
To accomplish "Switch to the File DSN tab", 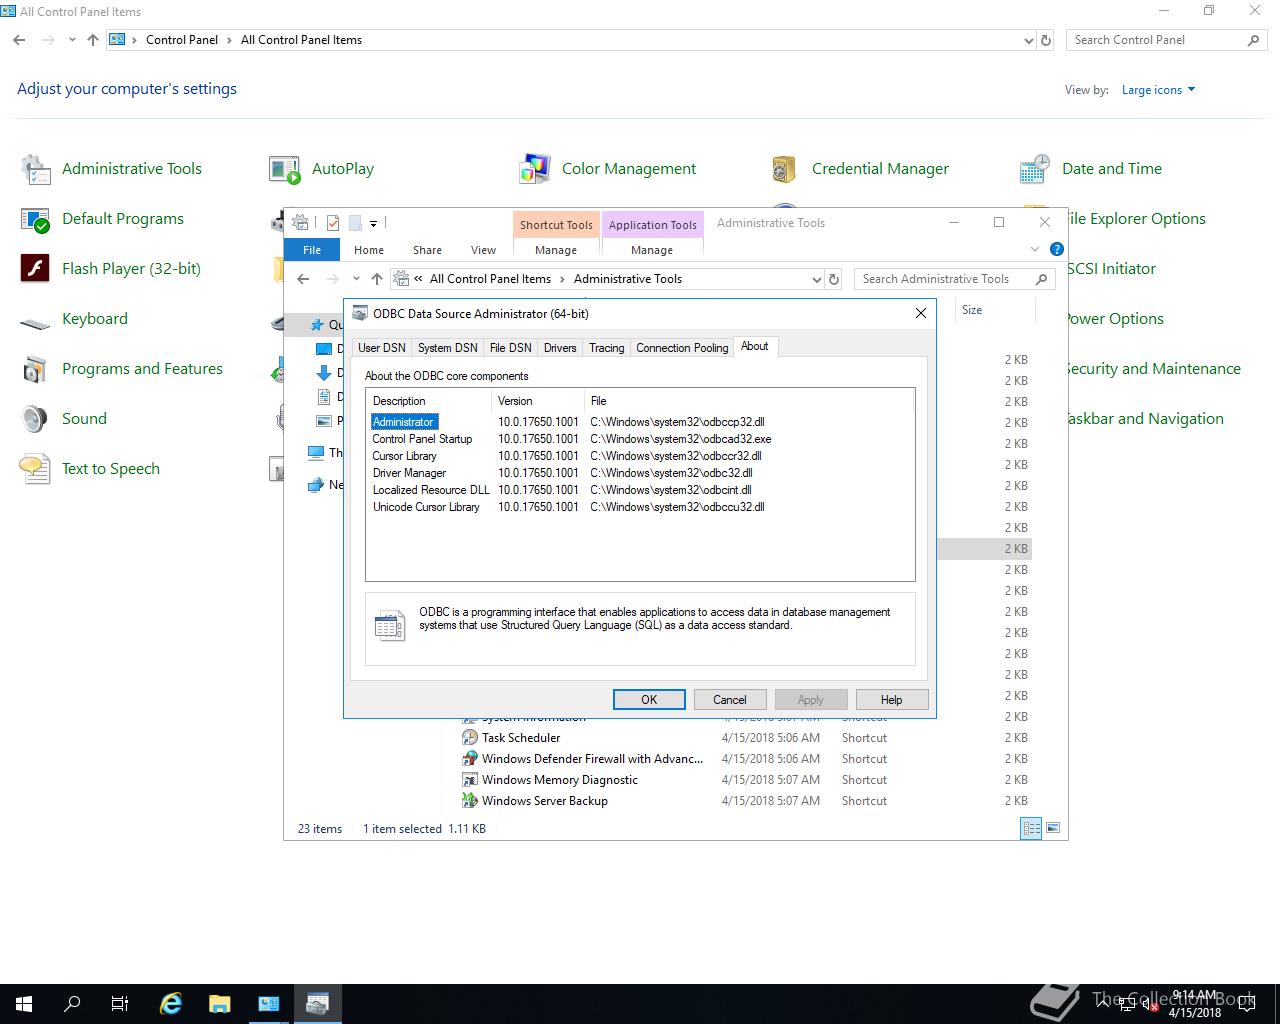I will click(x=510, y=348).
